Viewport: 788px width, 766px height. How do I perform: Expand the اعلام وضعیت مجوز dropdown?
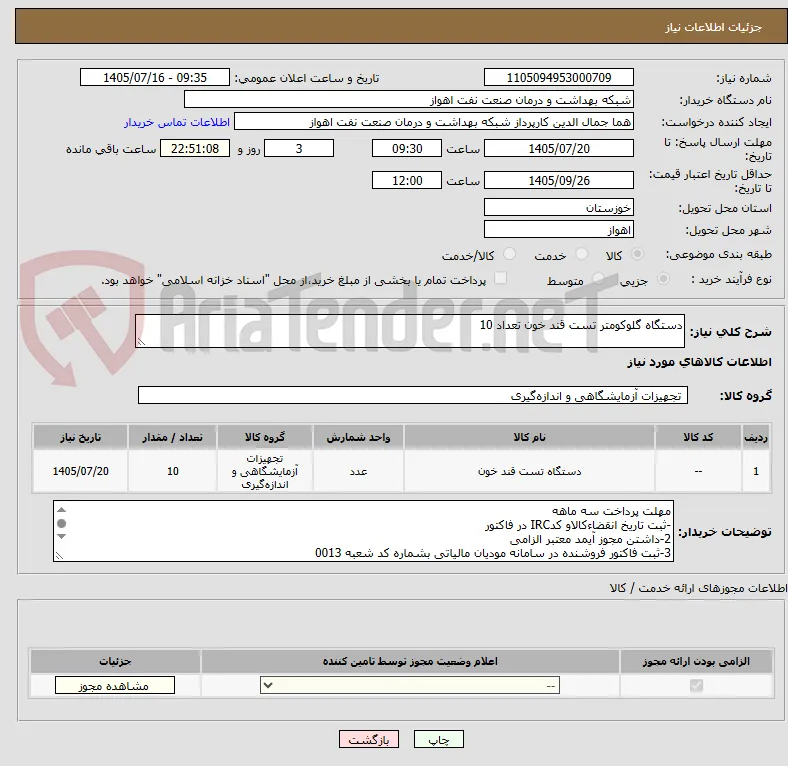(410, 686)
